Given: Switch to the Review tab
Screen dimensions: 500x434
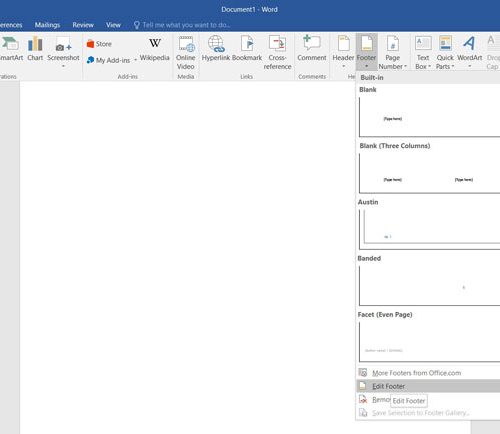Looking at the screenshot, I should point(83,25).
